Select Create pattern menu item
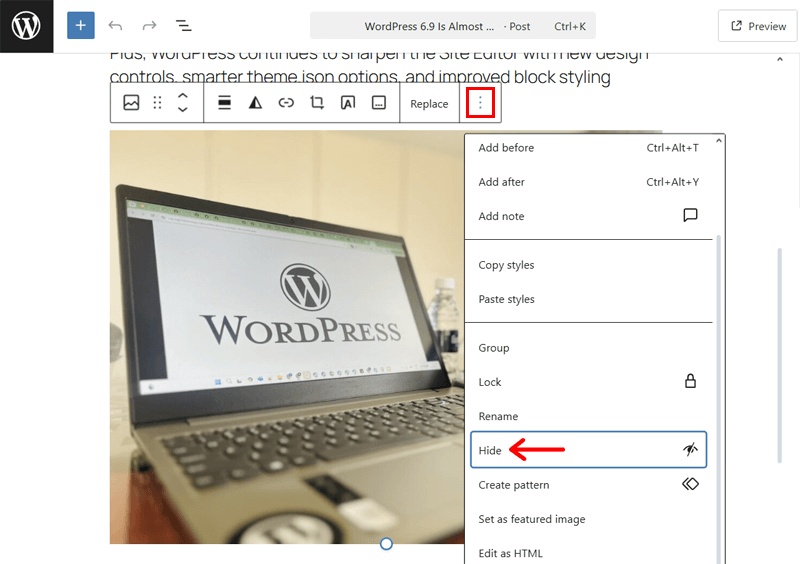The width and height of the screenshot is (800, 564). (x=588, y=485)
